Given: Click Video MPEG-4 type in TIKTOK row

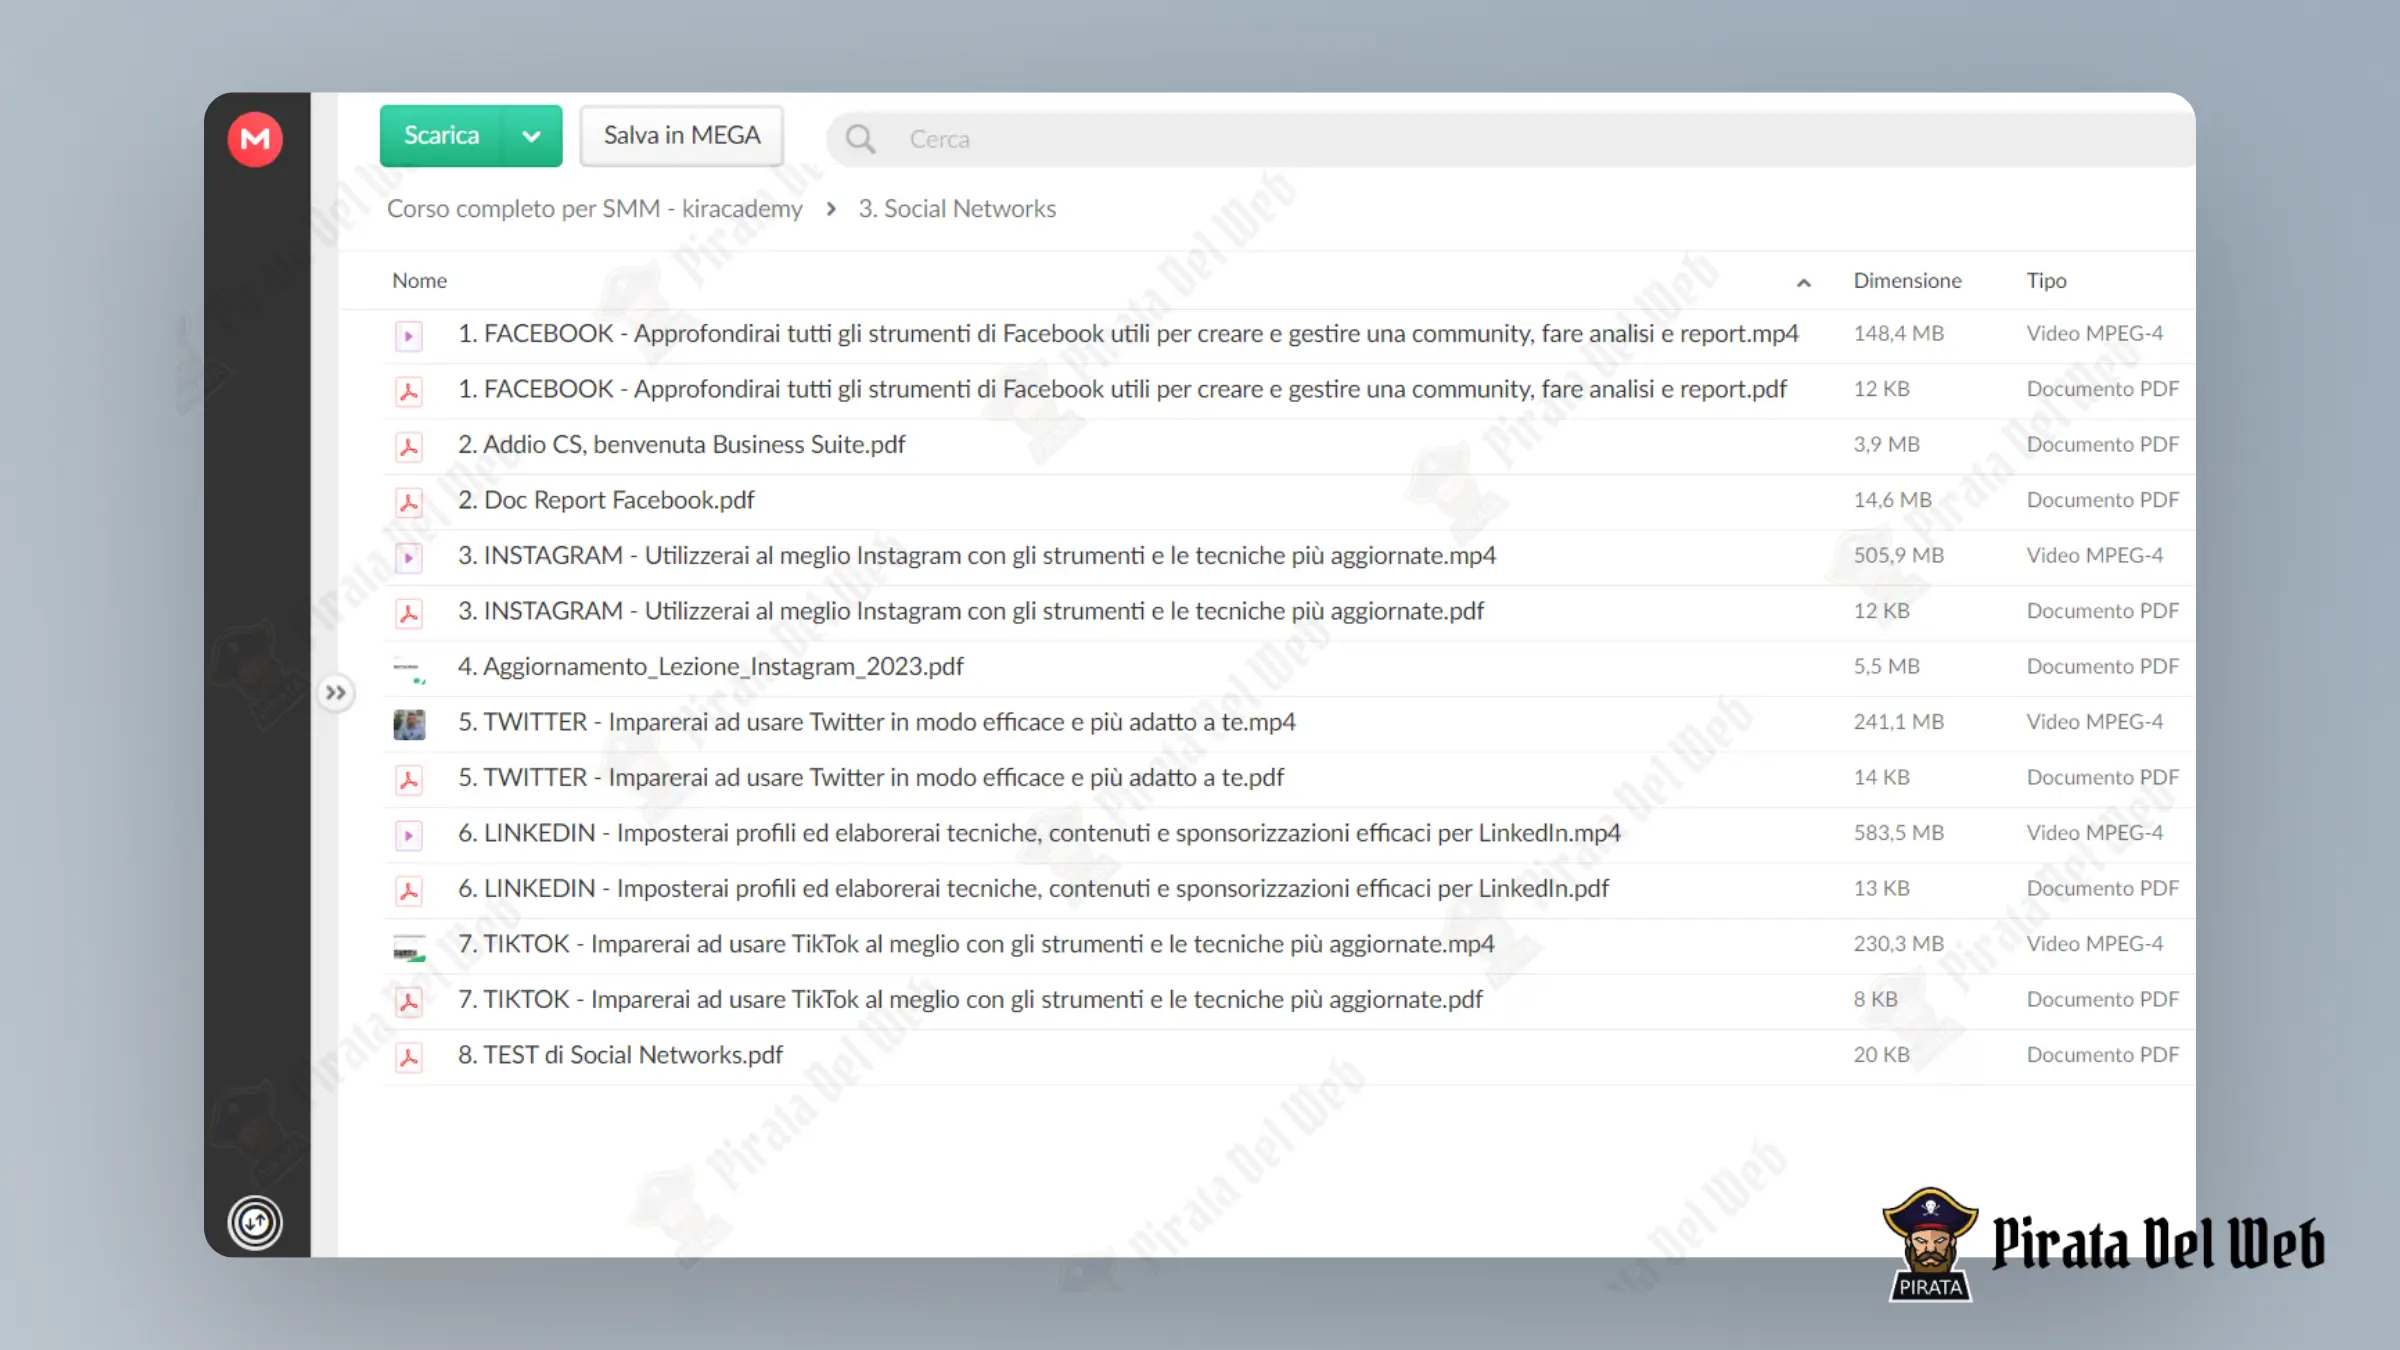Looking at the screenshot, I should pyautogui.click(x=2094, y=944).
